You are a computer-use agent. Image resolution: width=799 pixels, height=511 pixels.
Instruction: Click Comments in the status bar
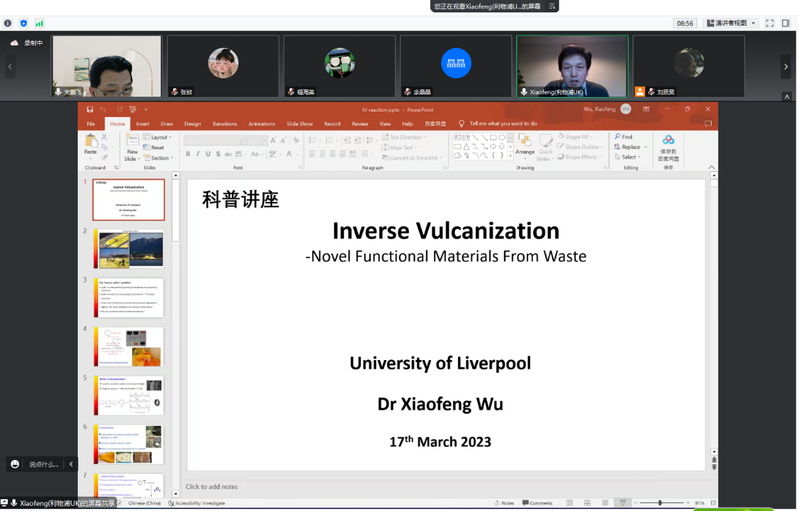coord(537,503)
